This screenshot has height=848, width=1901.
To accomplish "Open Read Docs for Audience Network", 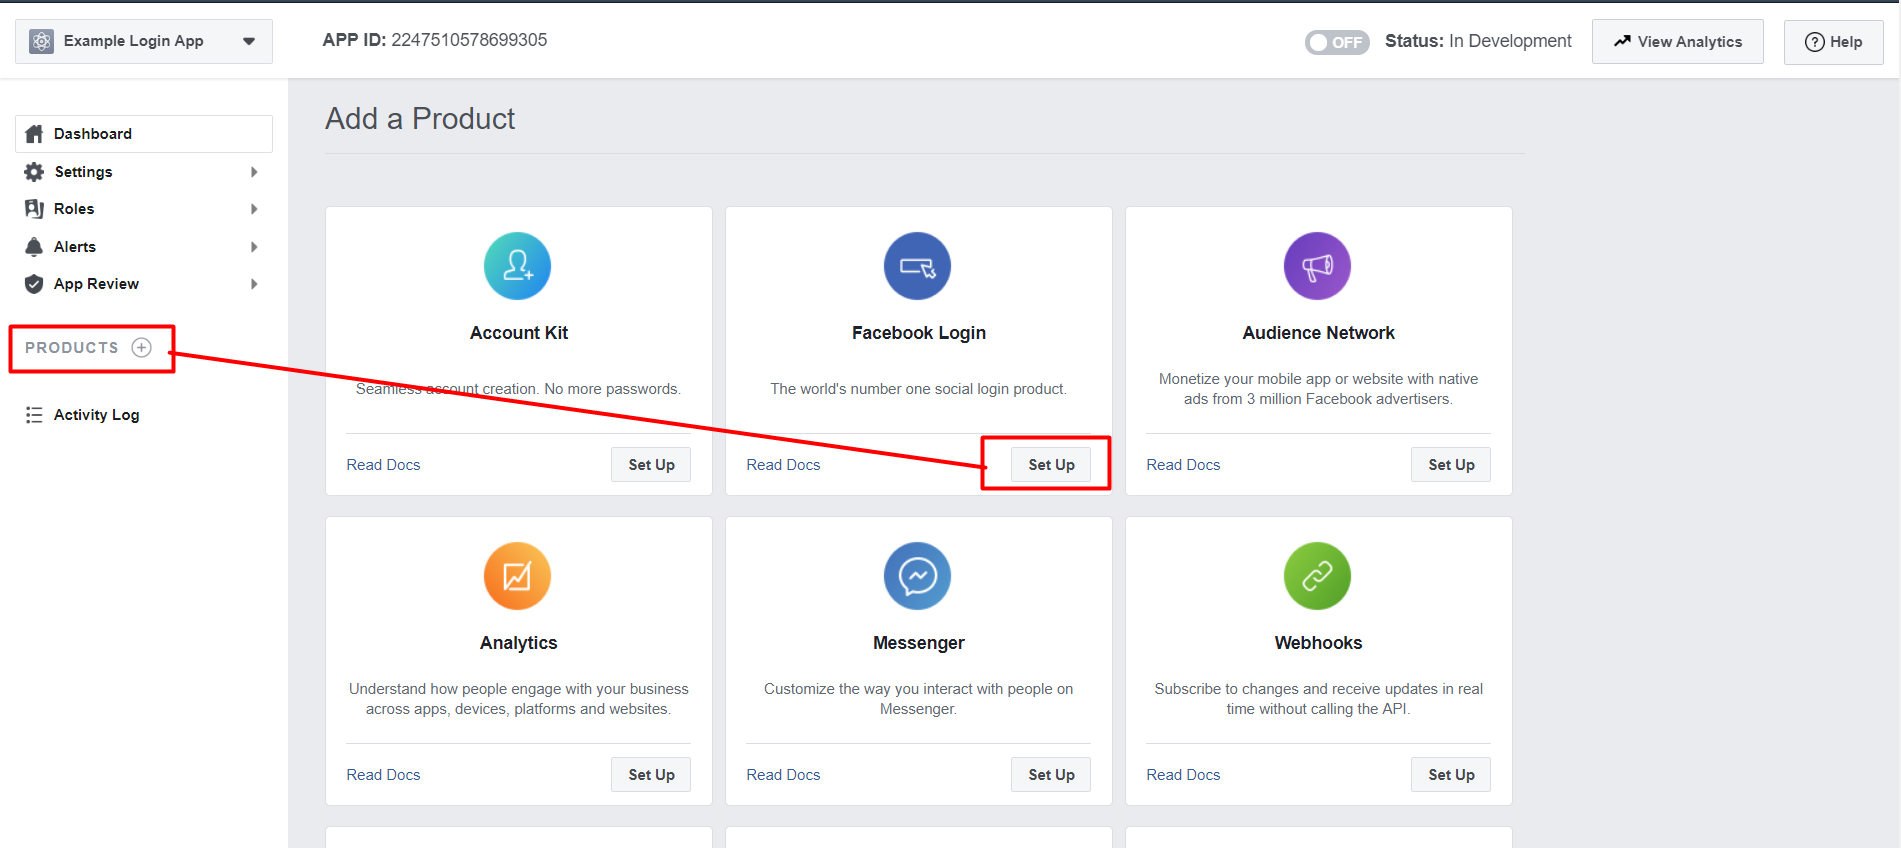I will point(1183,465).
